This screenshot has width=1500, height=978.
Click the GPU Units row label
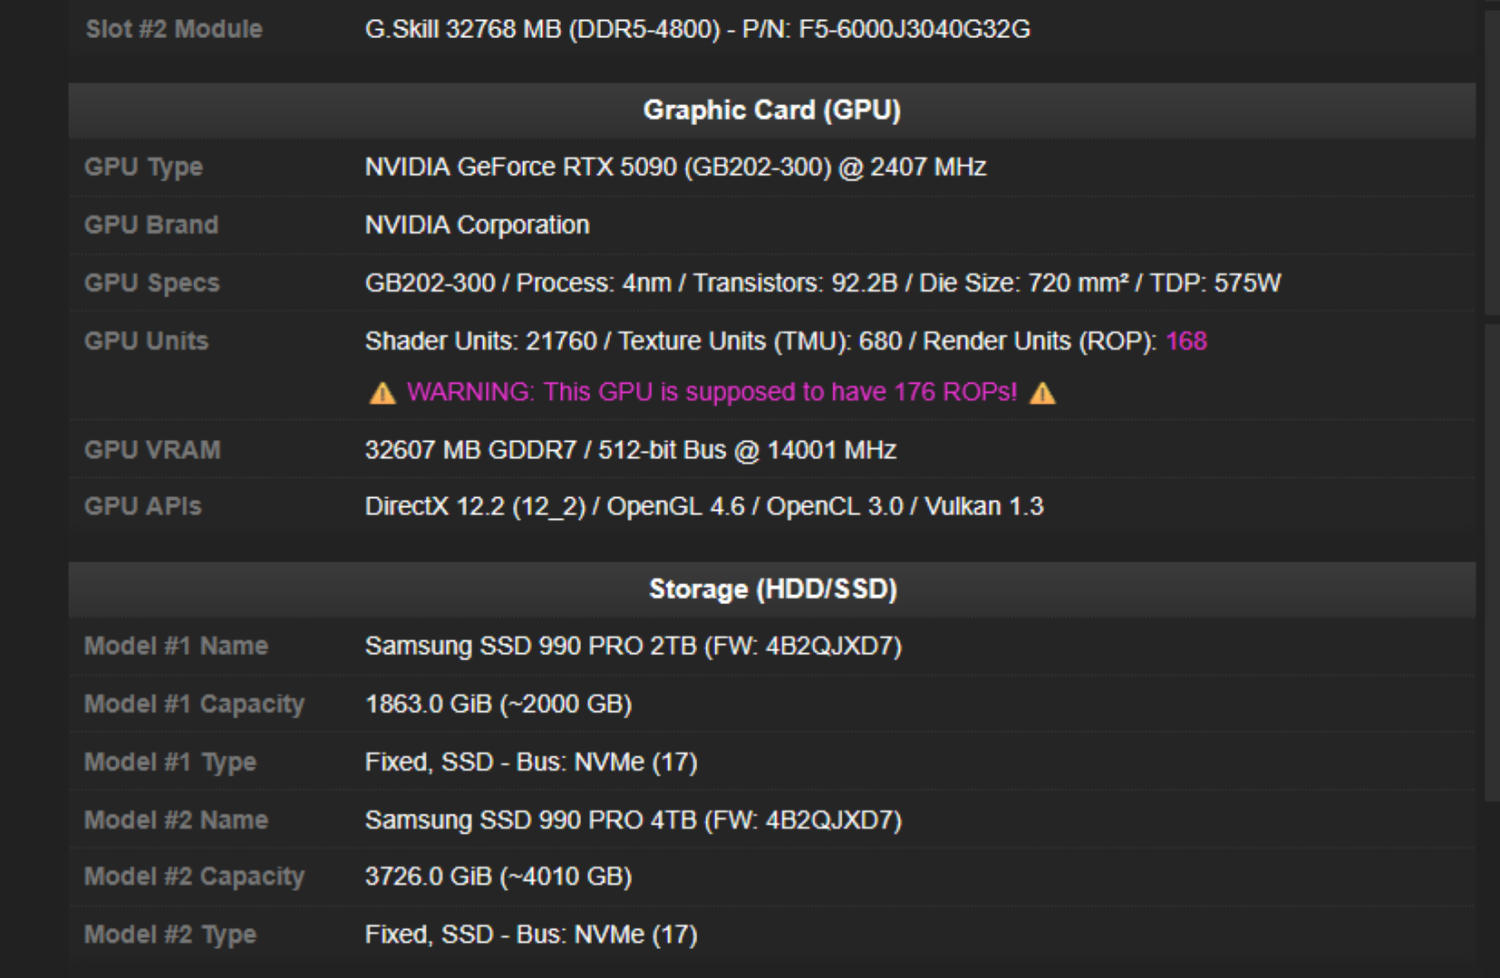pos(146,341)
